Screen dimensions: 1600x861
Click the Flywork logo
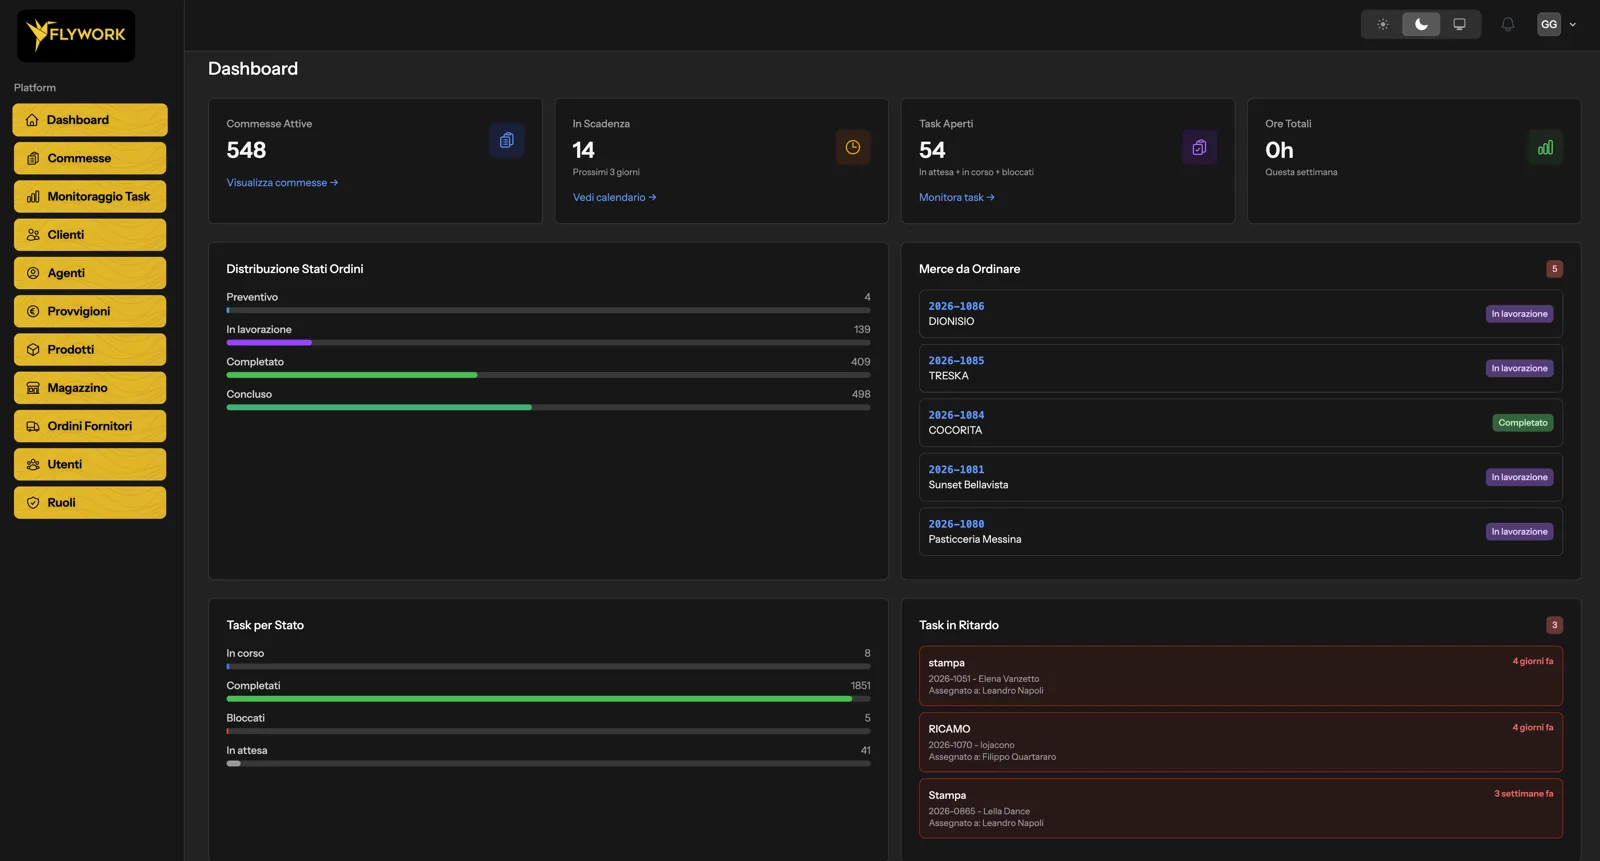click(76, 35)
